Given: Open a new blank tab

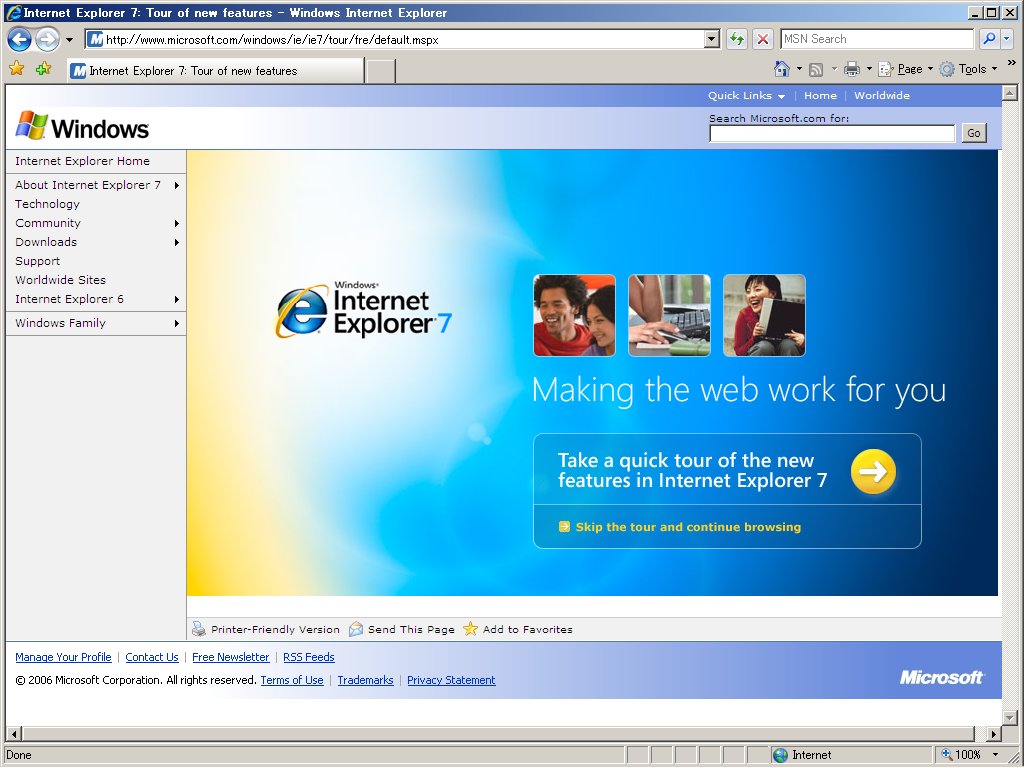Looking at the screenshot, I should coord(380,71).
